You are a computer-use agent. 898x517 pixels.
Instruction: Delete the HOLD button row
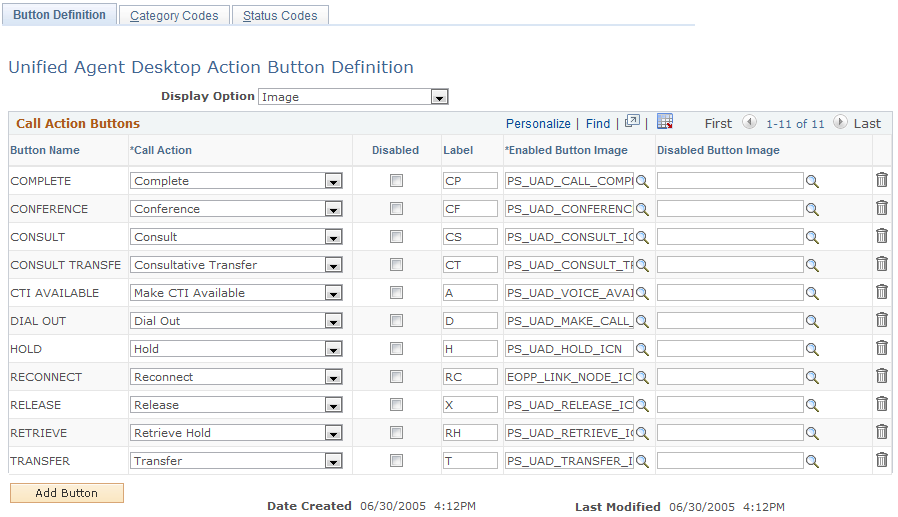click(882, 348)
